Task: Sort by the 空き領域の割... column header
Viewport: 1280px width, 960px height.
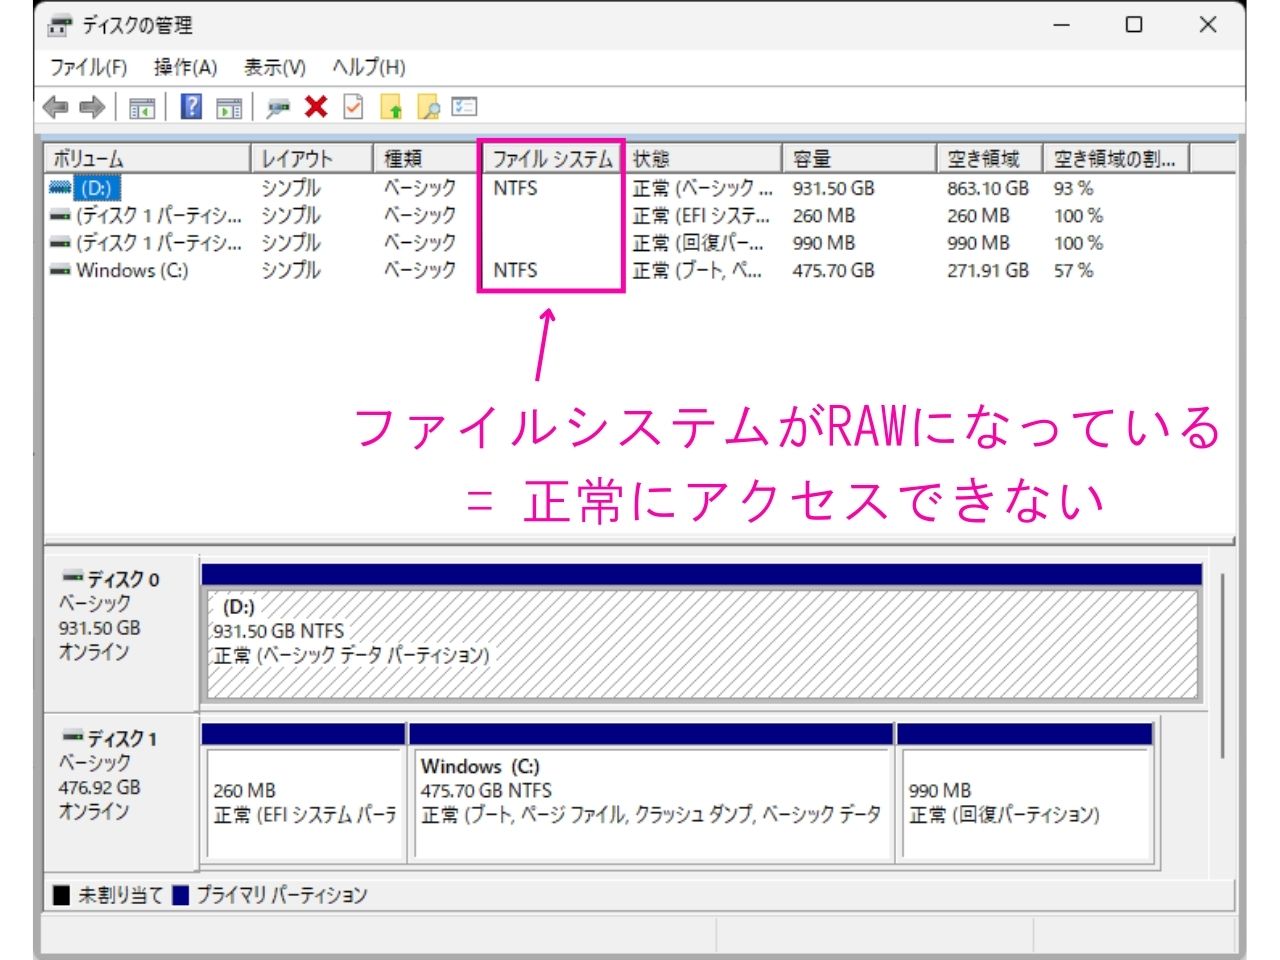Action: [x=1117, y=158]
